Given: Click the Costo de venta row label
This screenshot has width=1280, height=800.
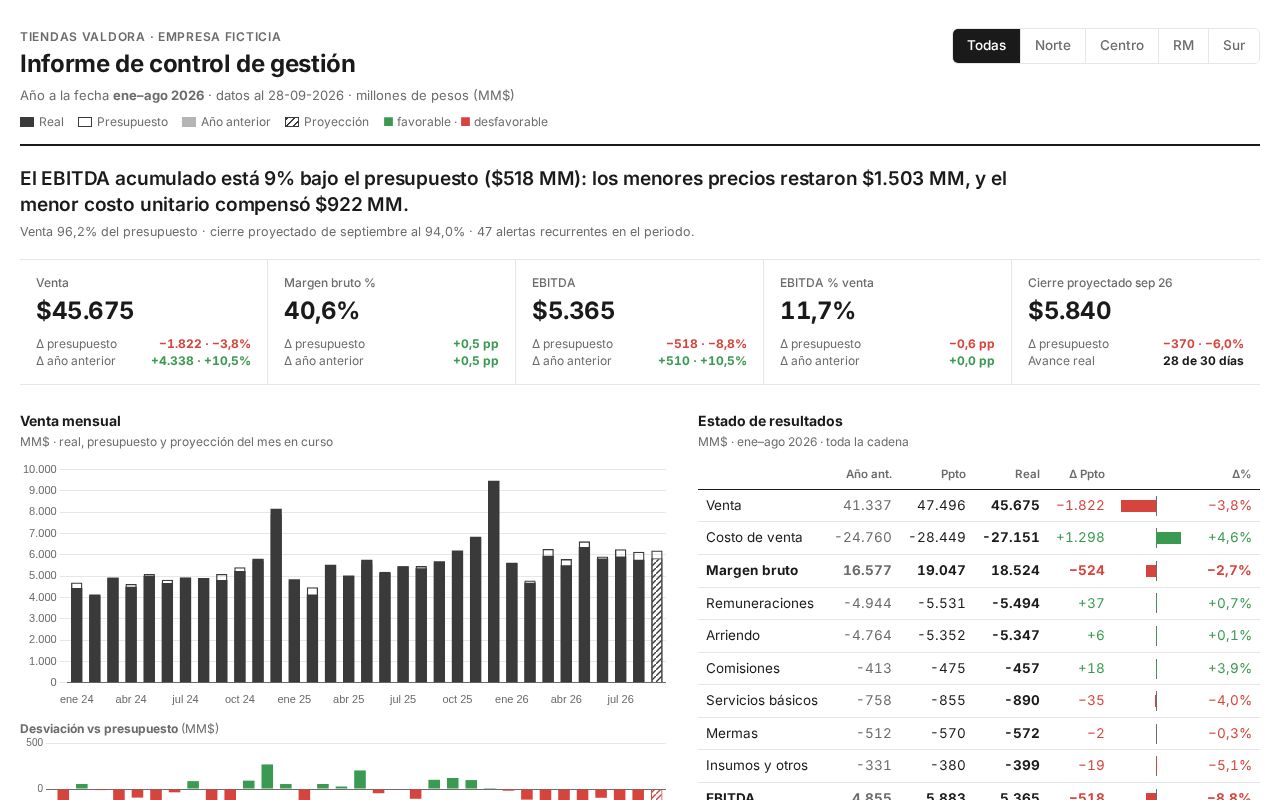Looking at the screenshot, I should point(754,538).
